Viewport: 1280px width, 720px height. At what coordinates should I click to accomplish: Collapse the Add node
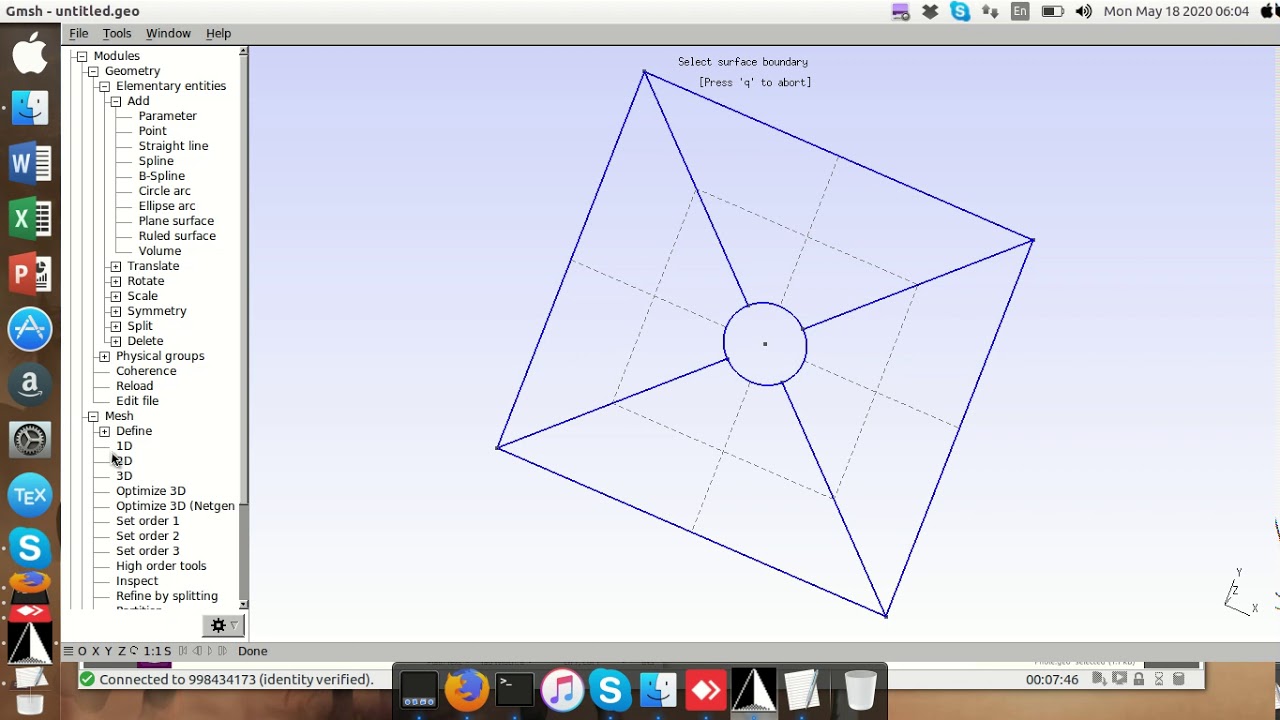point(116,101)
